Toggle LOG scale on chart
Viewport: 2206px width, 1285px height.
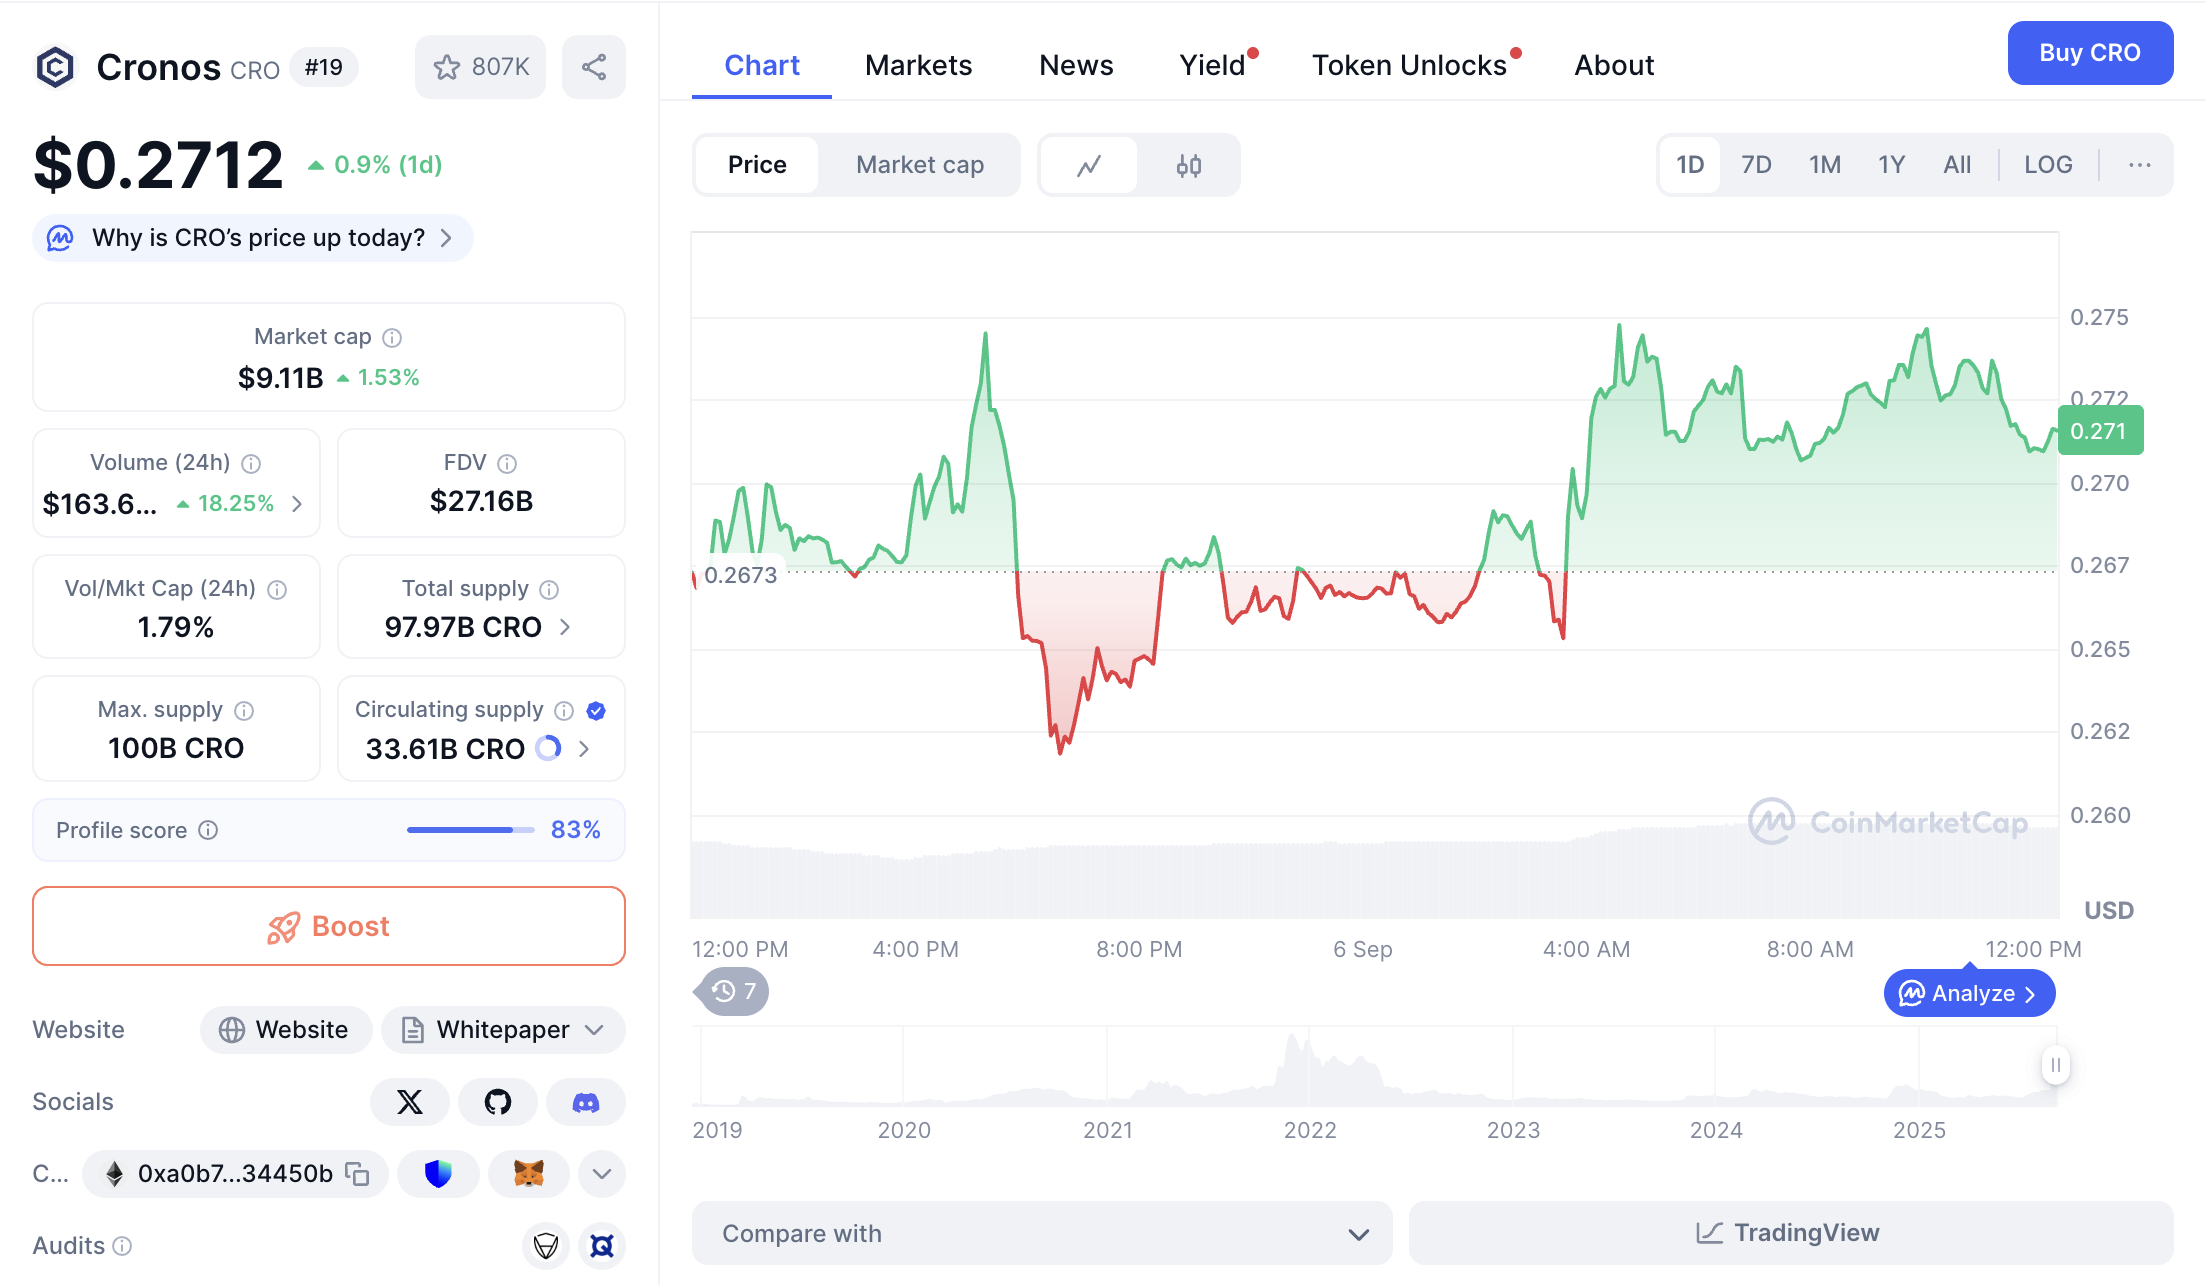pos(2048,165)
